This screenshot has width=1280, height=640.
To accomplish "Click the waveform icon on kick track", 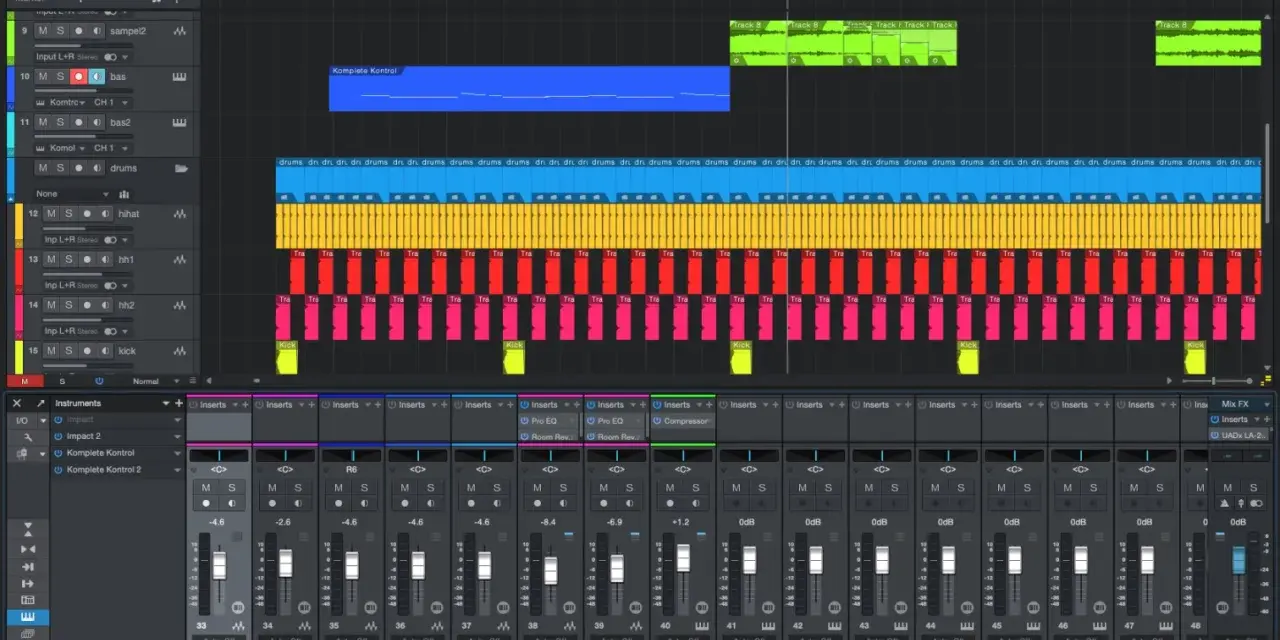I will [x=180, y=351].
